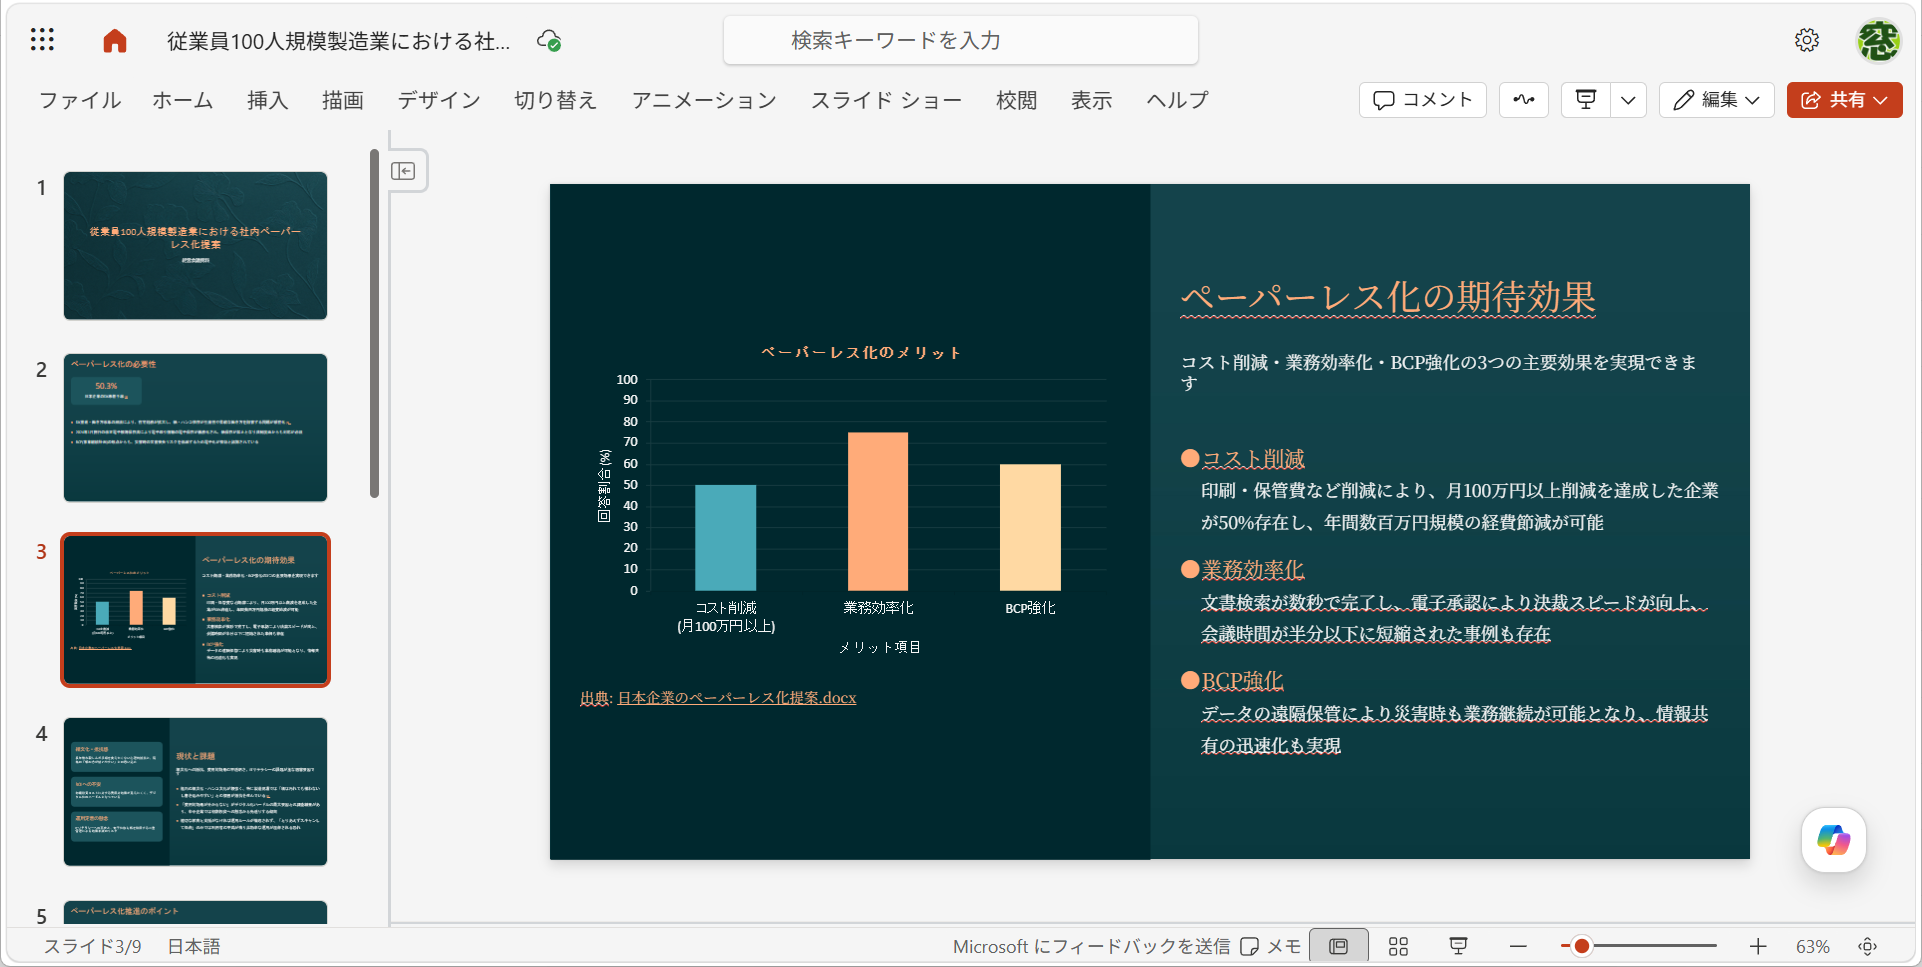Open the ファイル menu
This screenshot has height=967, width=1922.
pos(80,100)
